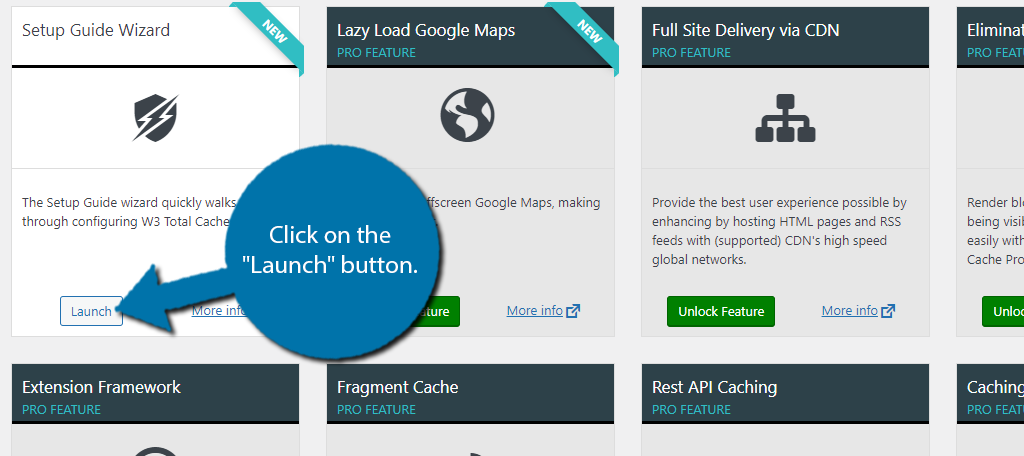Viewport: 1024px width, 456px height.
Task: Click the Setup Guide wizard description text
Action: (127, 212)
